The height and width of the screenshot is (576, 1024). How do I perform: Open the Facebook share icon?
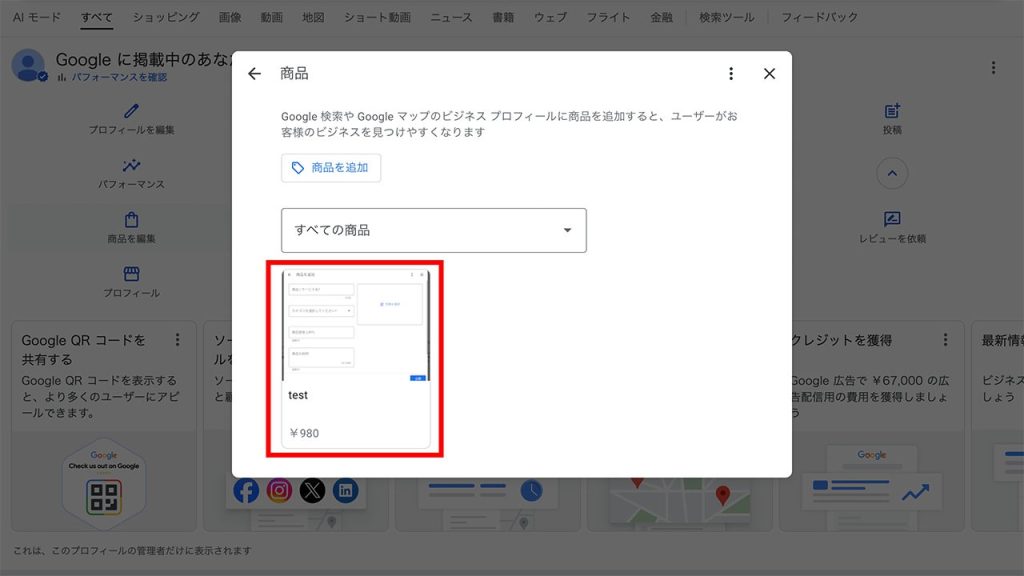coord(246,491)
